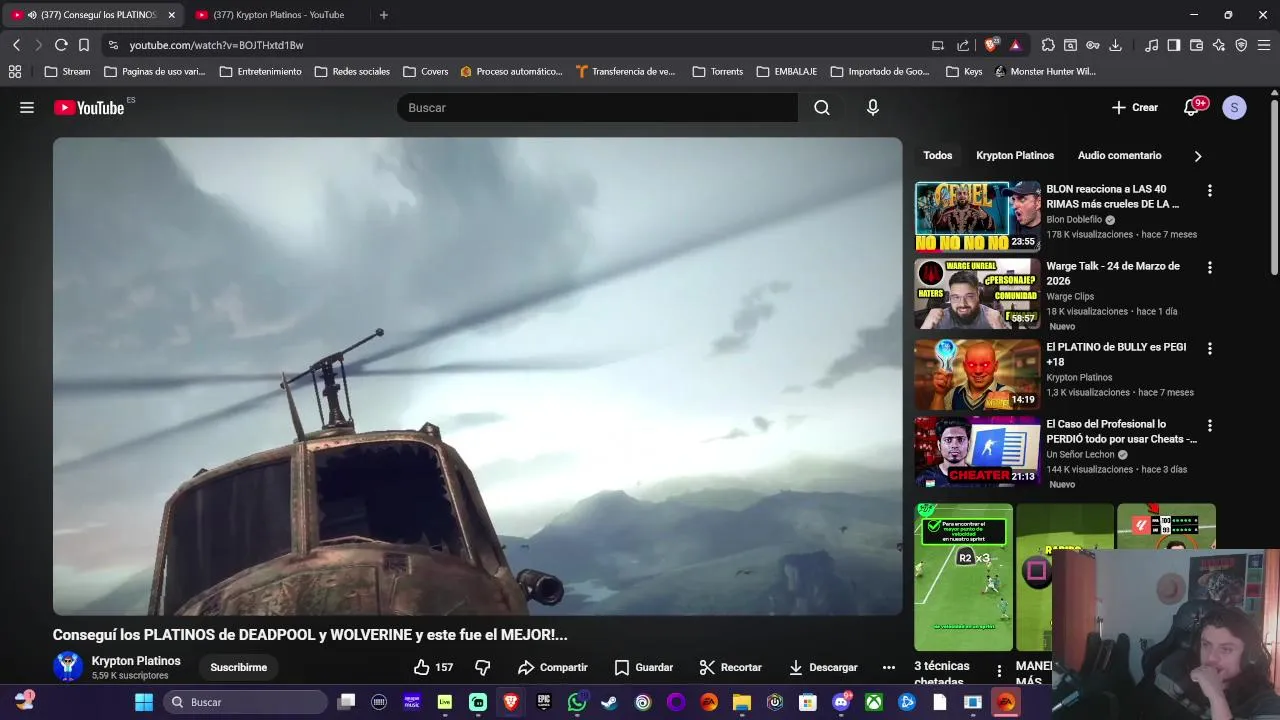View site information icon in the address bar
The height and width of the screenshot is (720, 1280).
pyautogui.click(x=113, y=45)
